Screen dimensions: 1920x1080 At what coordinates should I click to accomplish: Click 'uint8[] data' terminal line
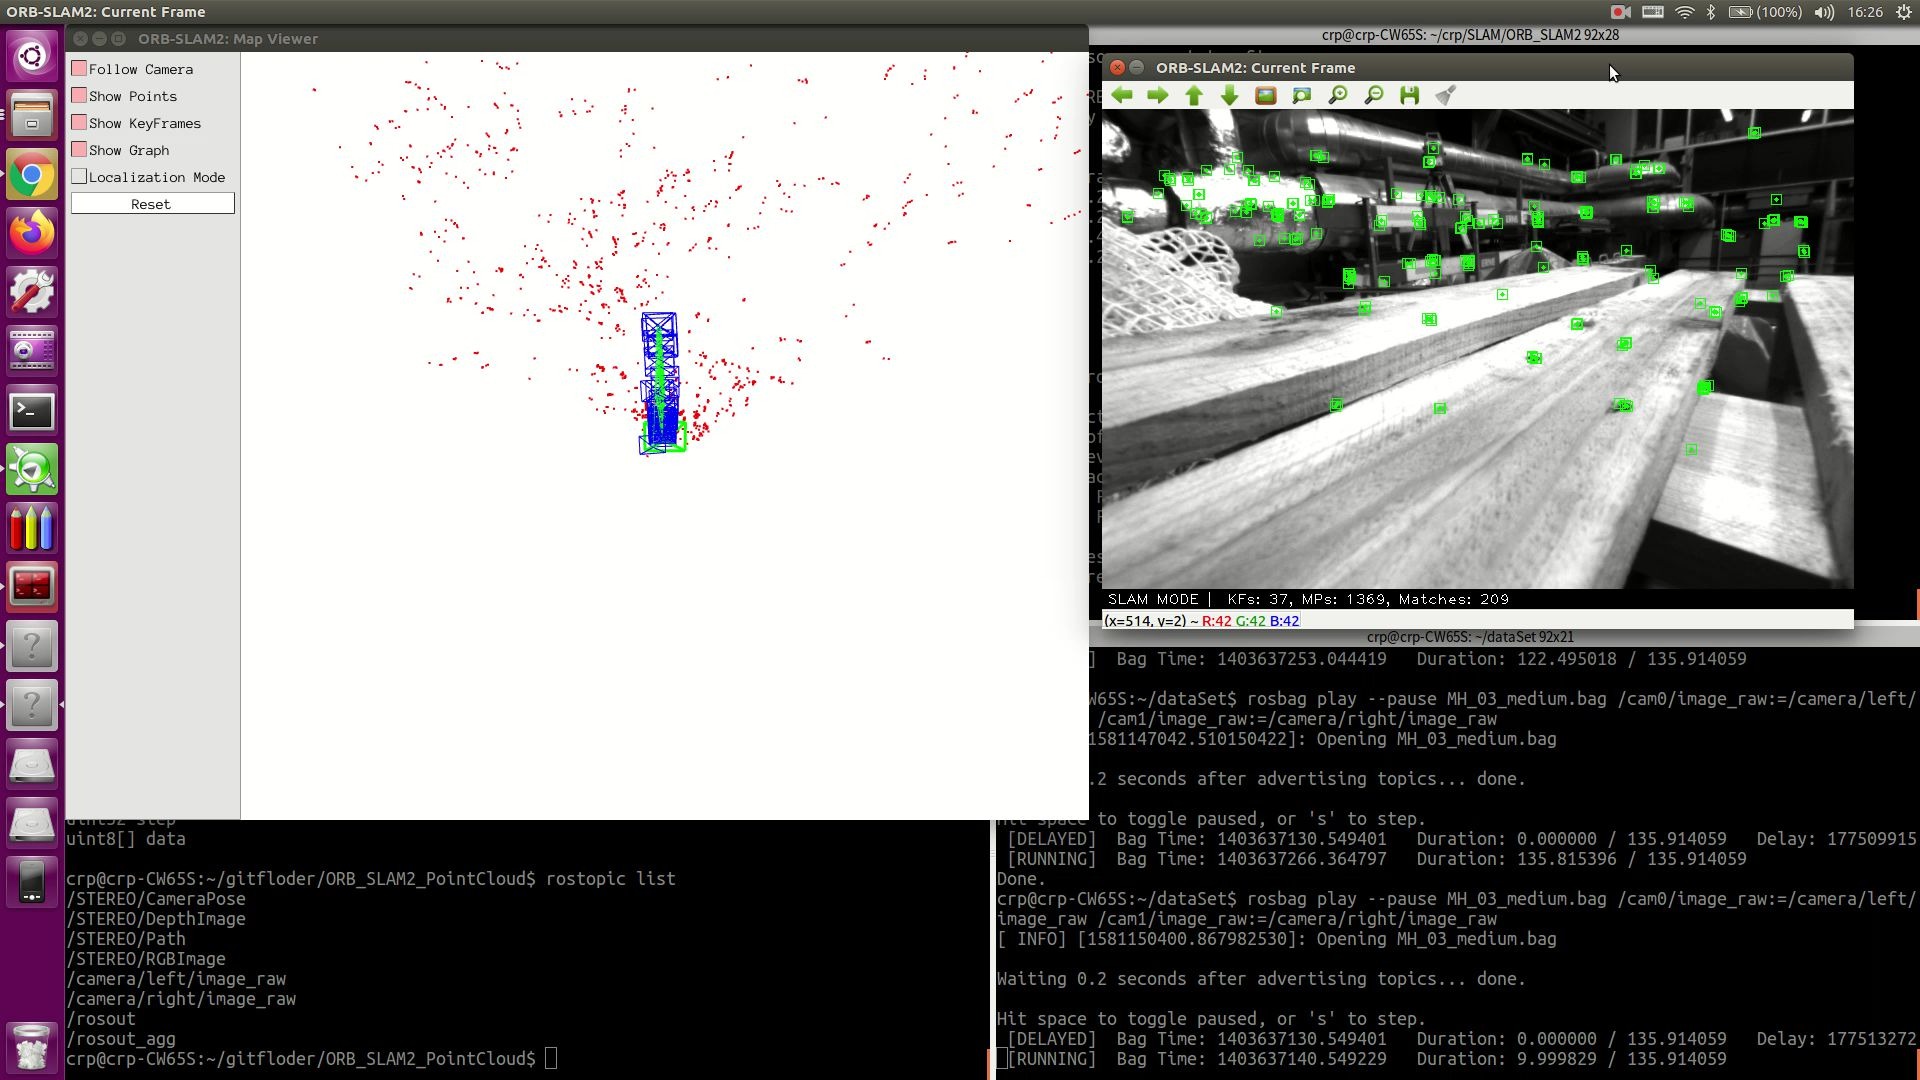pyautogui.click(x=126, y=839)
